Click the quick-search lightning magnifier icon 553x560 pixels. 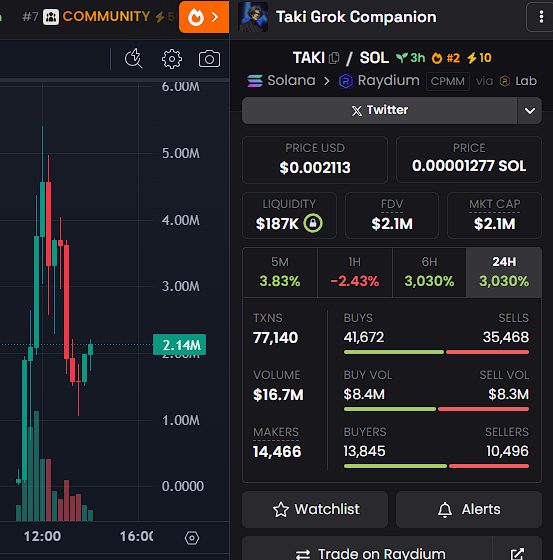tap(134, 59)
